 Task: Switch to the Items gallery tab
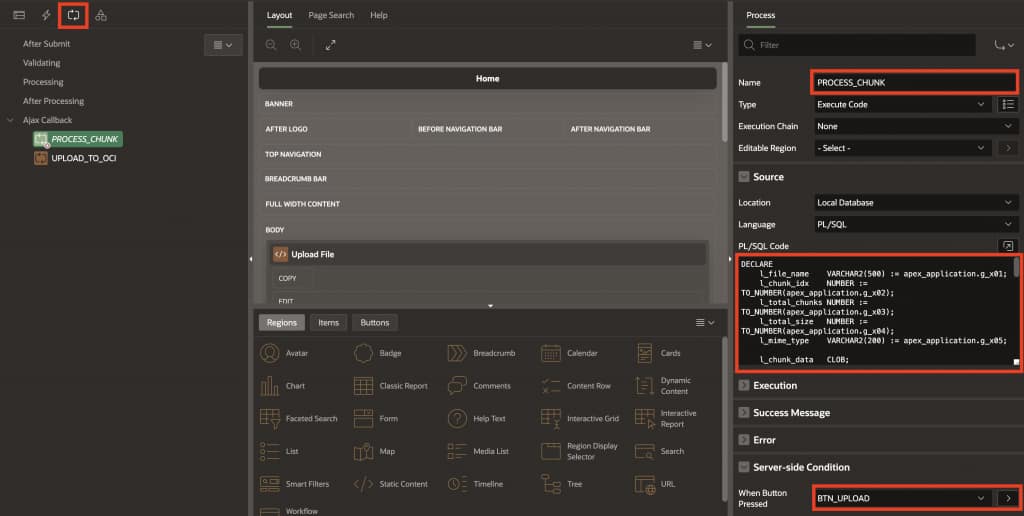tap(328, 323)
